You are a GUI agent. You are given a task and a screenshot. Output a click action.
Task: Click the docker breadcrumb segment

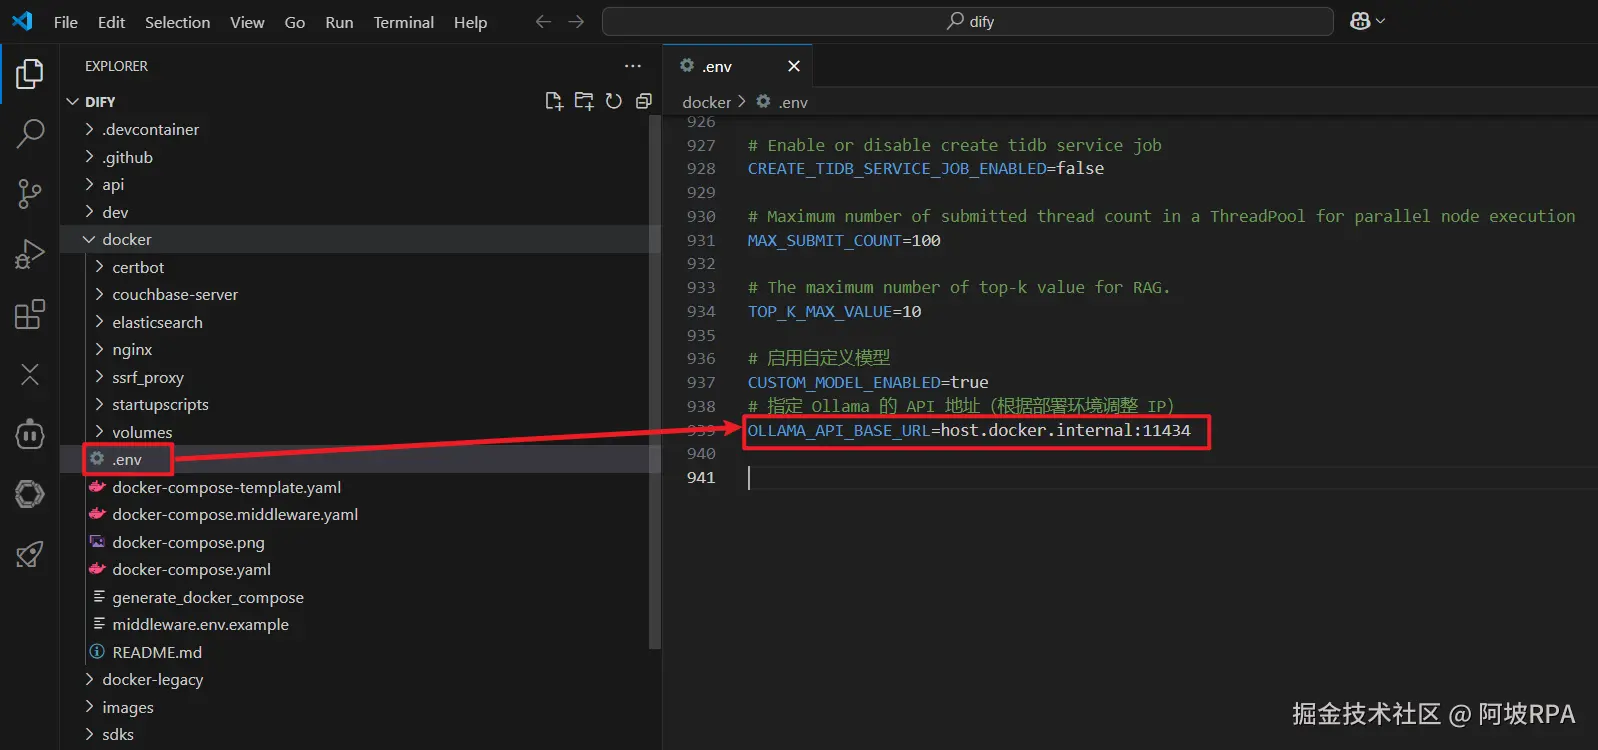pyautogui.click(x=707, y=102)
